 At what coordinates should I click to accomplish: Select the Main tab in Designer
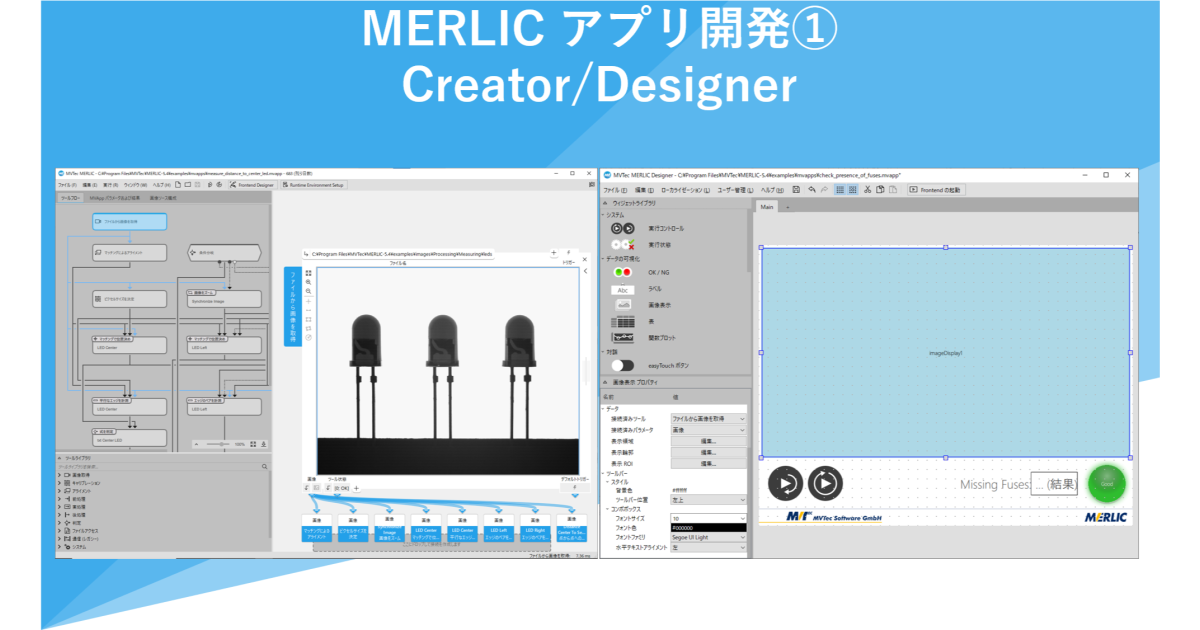(767, 207)
